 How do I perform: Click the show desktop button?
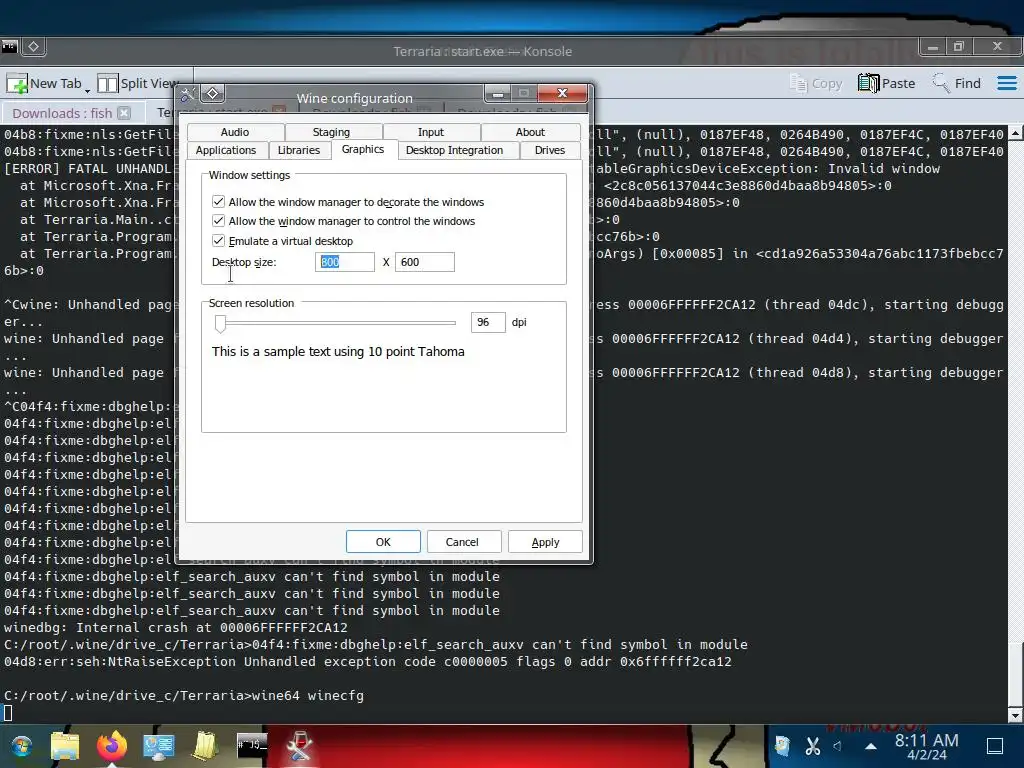995,746
